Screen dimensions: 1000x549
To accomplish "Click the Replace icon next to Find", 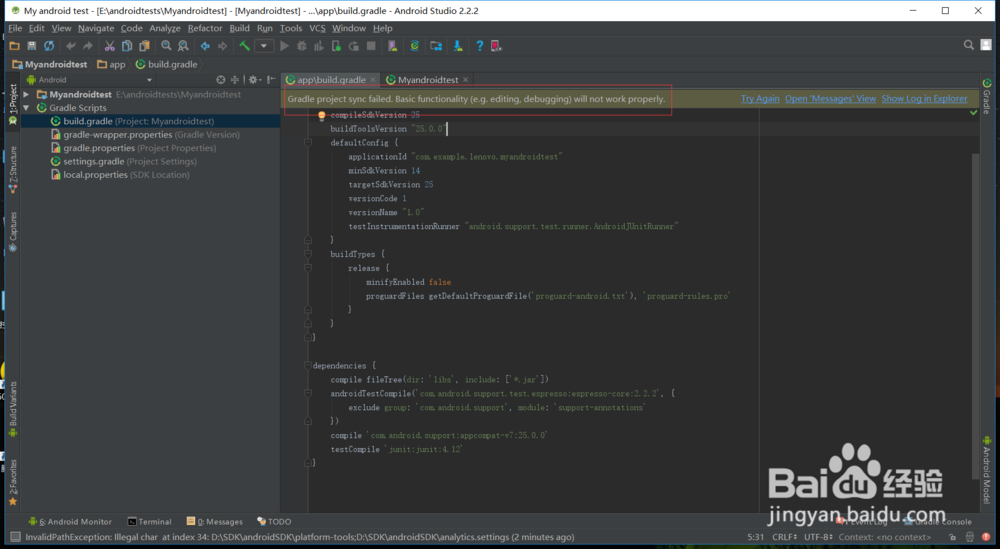I will 184,46.
